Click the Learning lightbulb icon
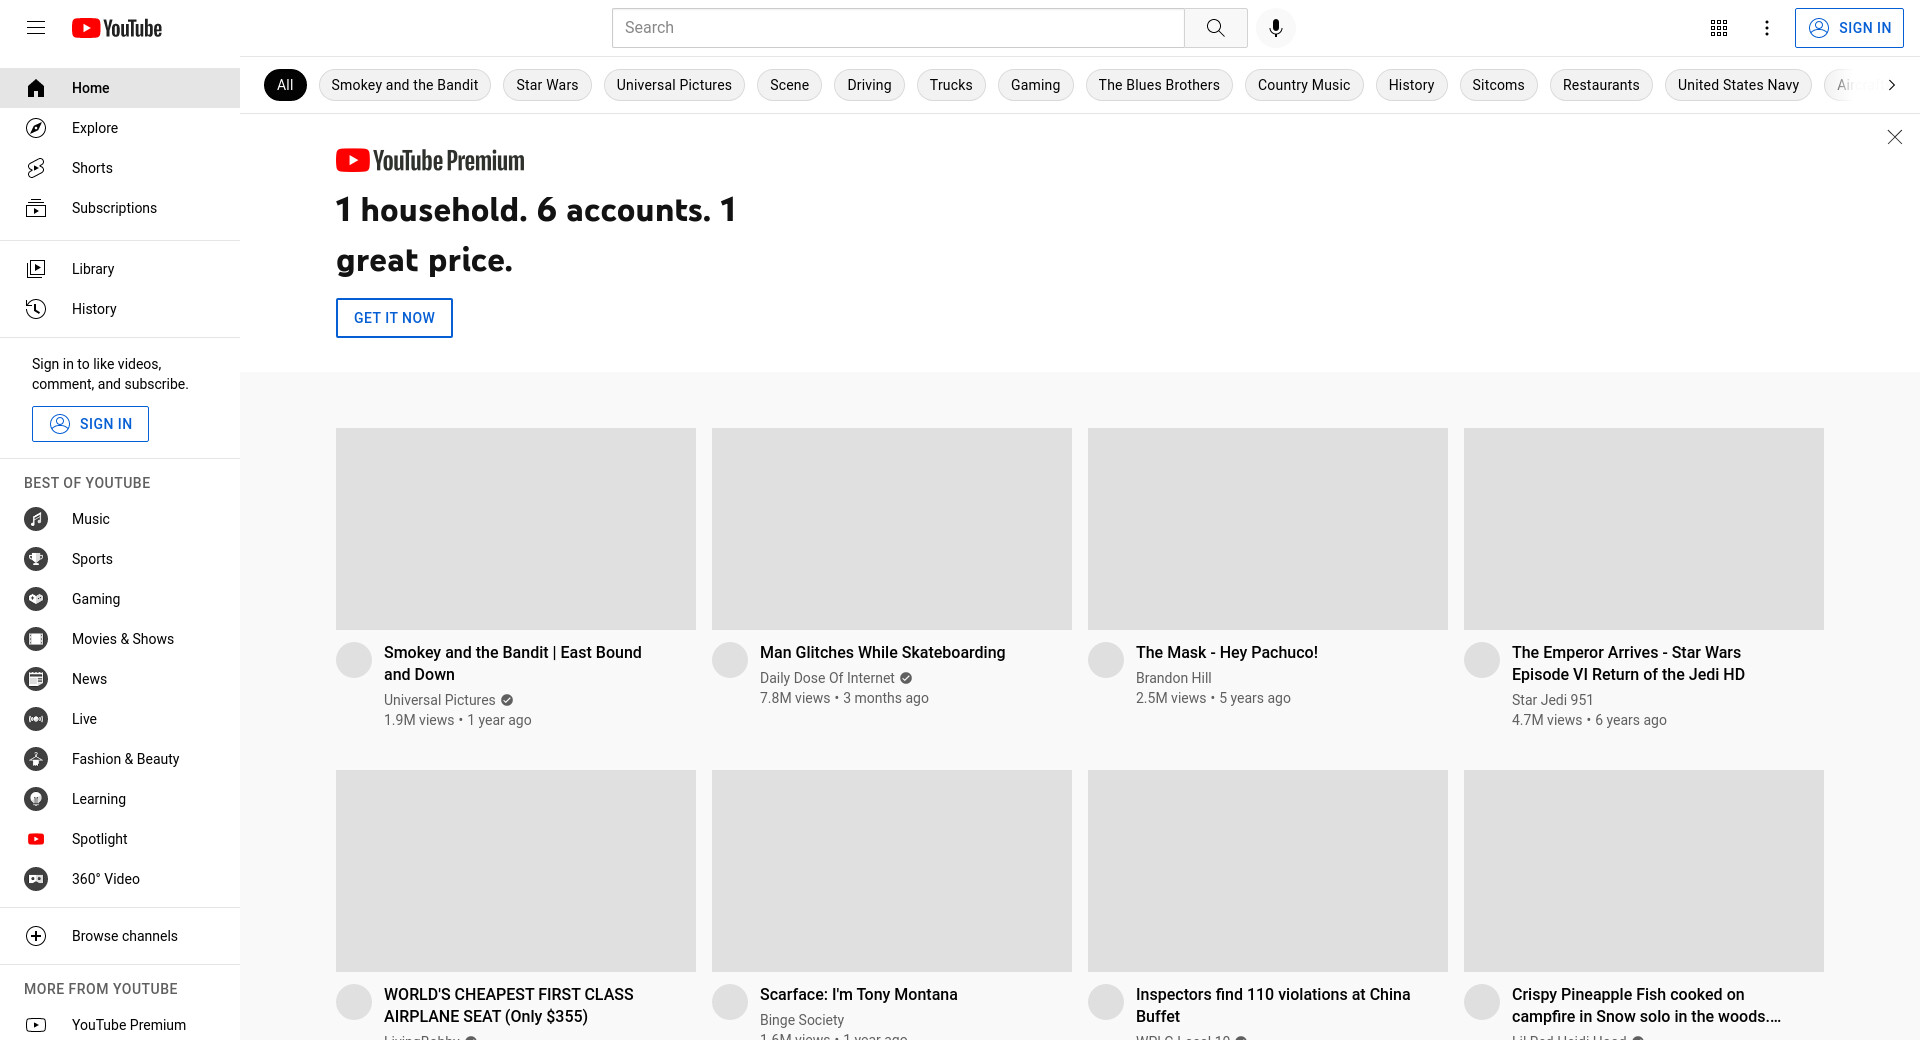 click(x=36, y=799)
